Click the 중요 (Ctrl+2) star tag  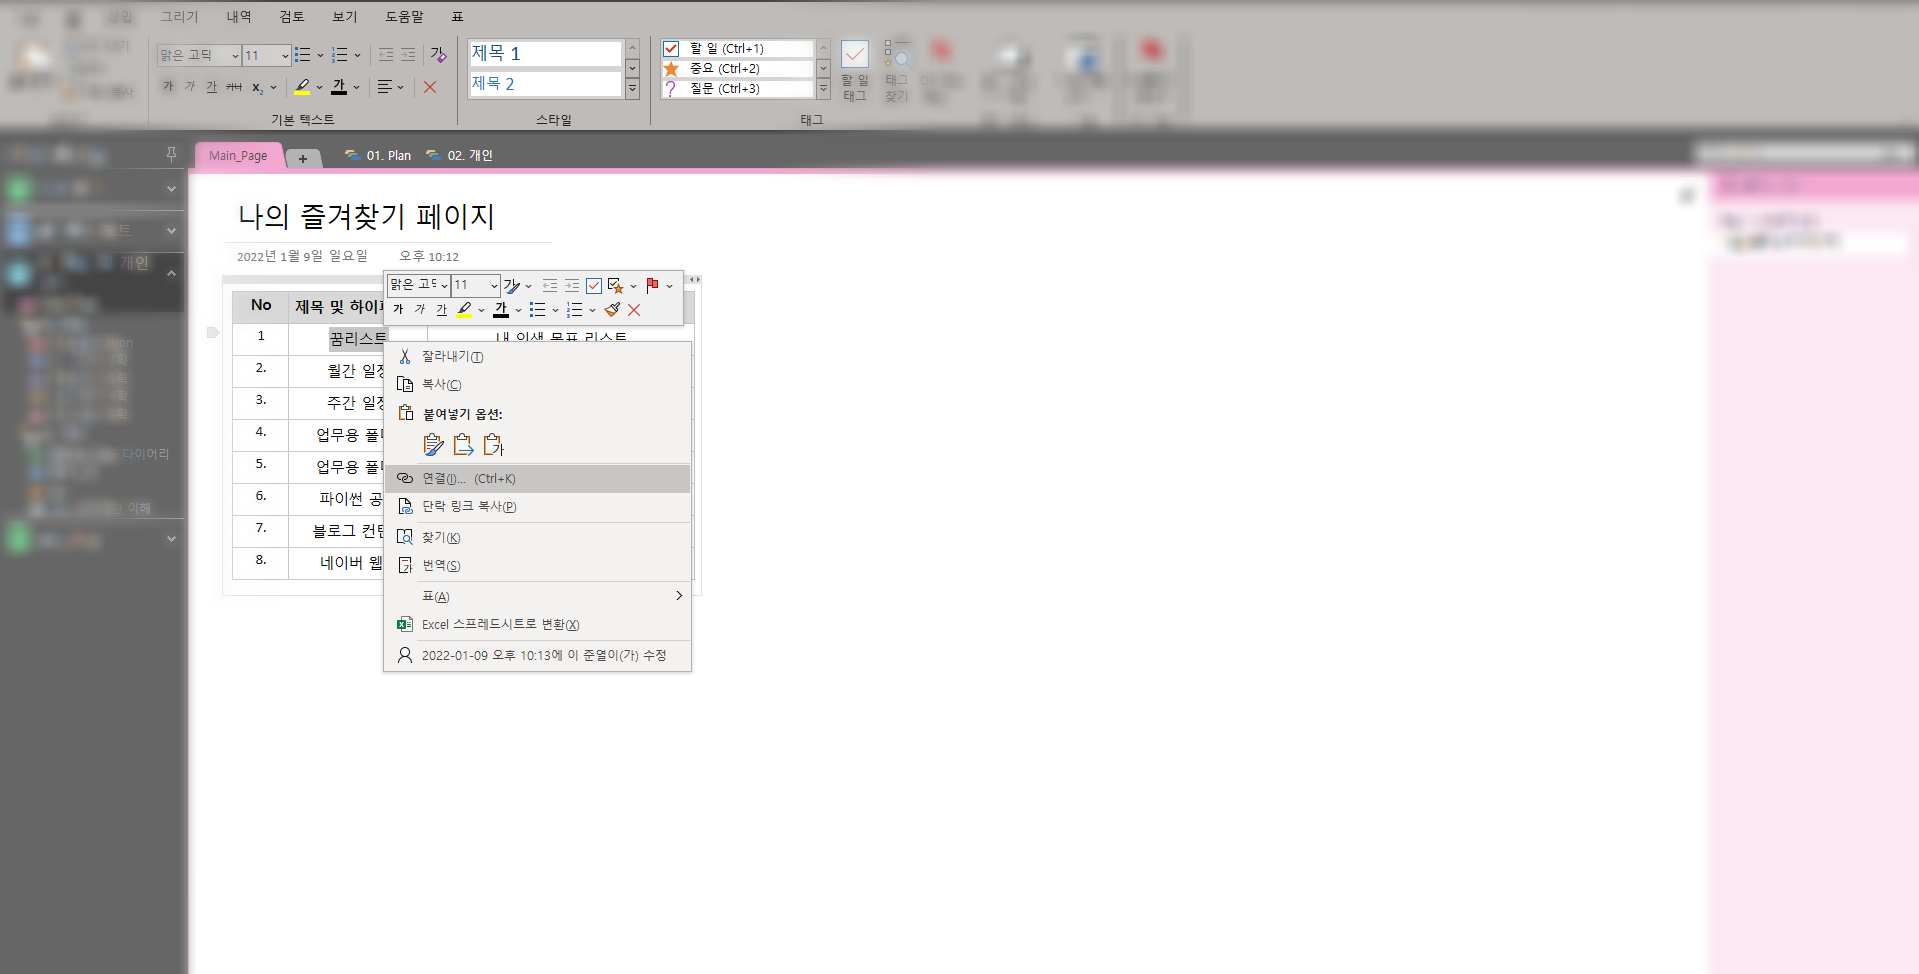pos(737,68)
